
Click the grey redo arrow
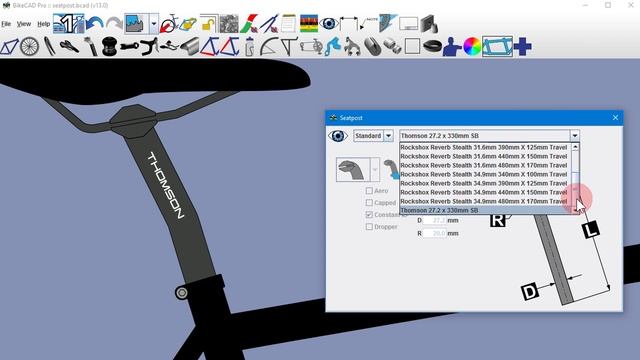(x=114, y=24)
